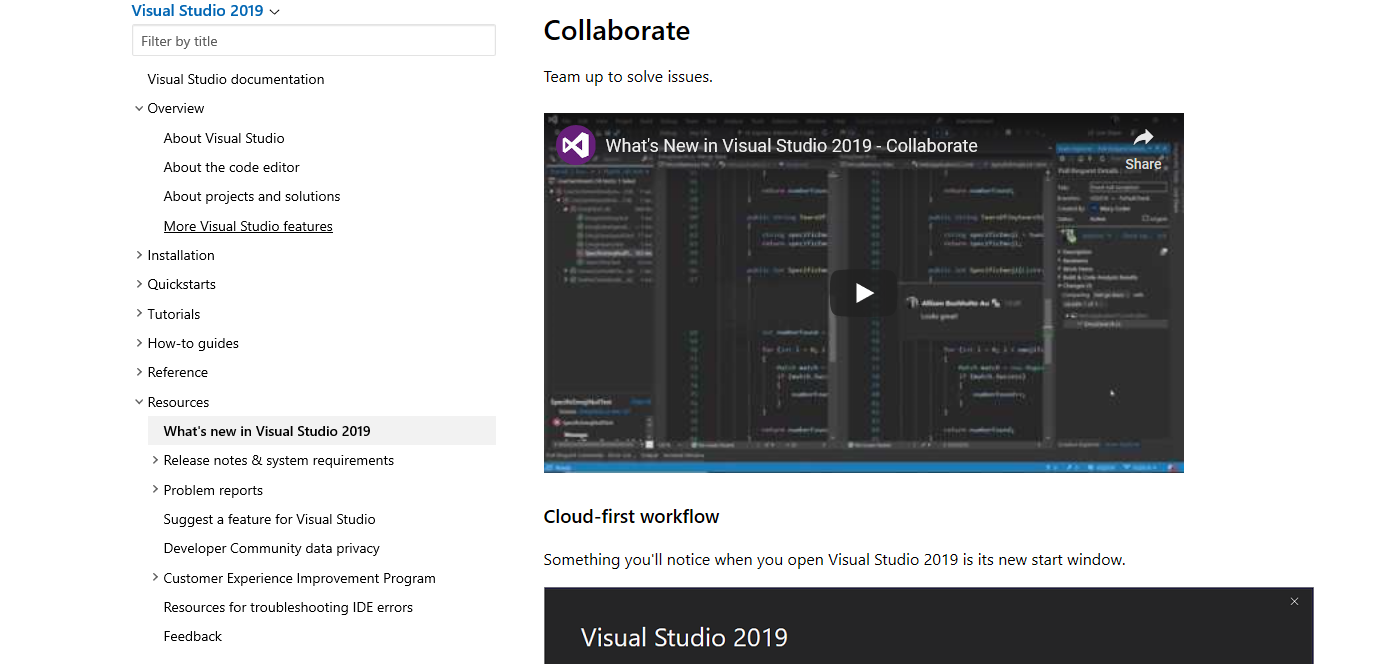Play the Collaborate video

click(864, 293)
